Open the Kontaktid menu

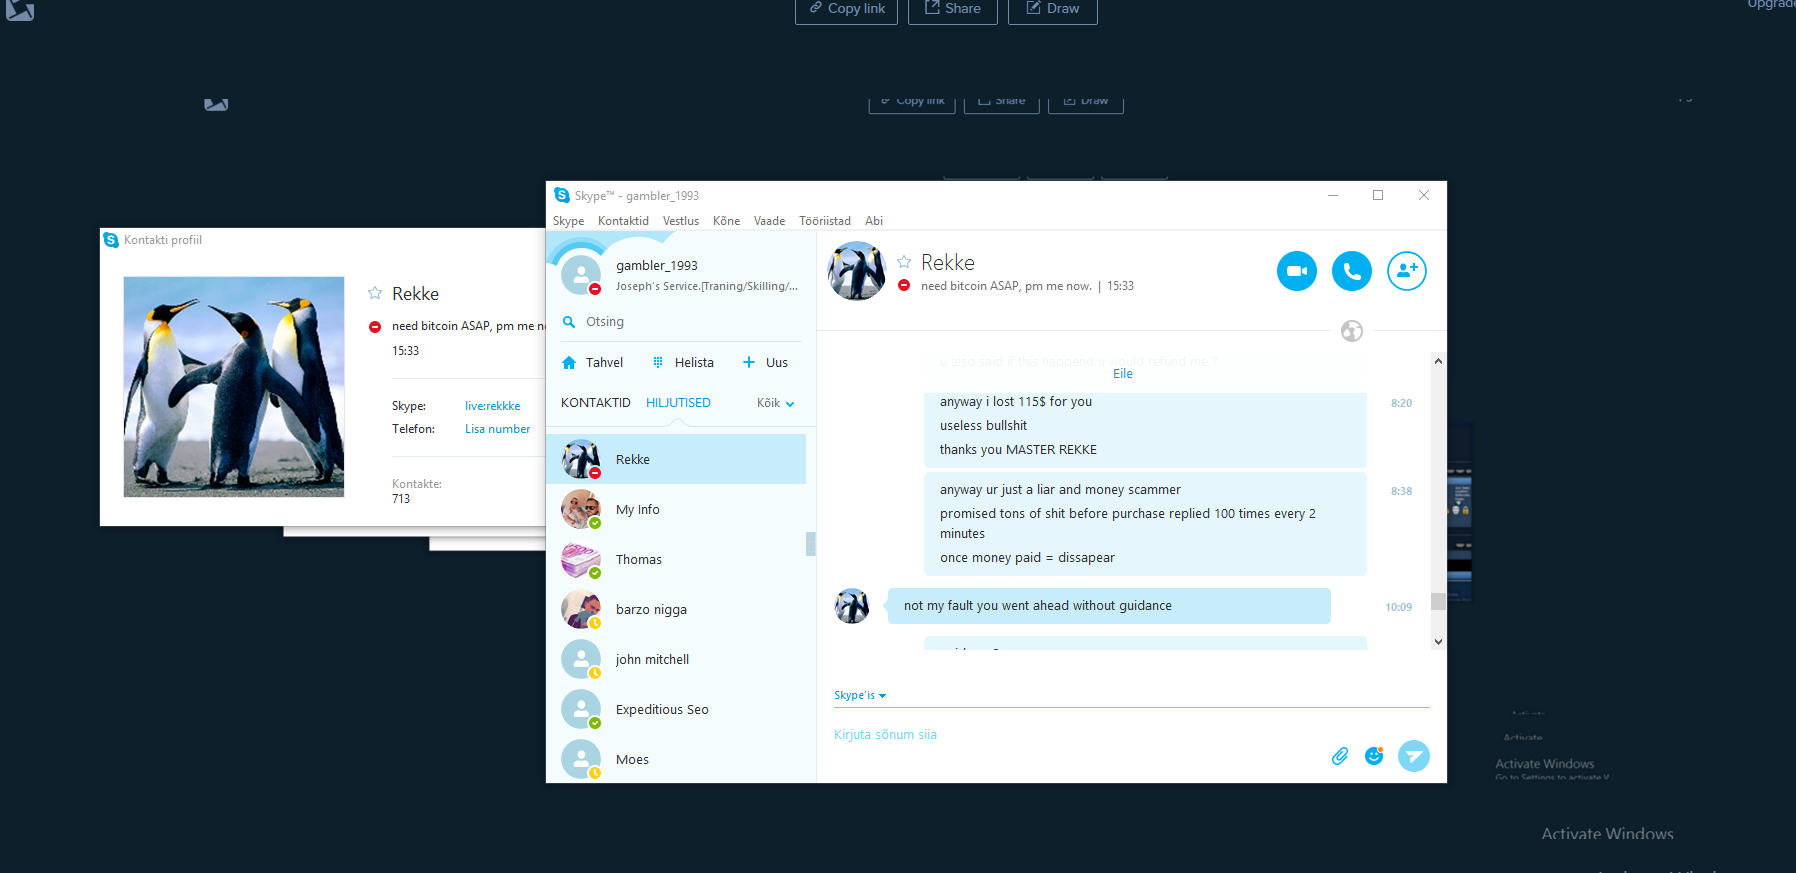tap(623, 221)
